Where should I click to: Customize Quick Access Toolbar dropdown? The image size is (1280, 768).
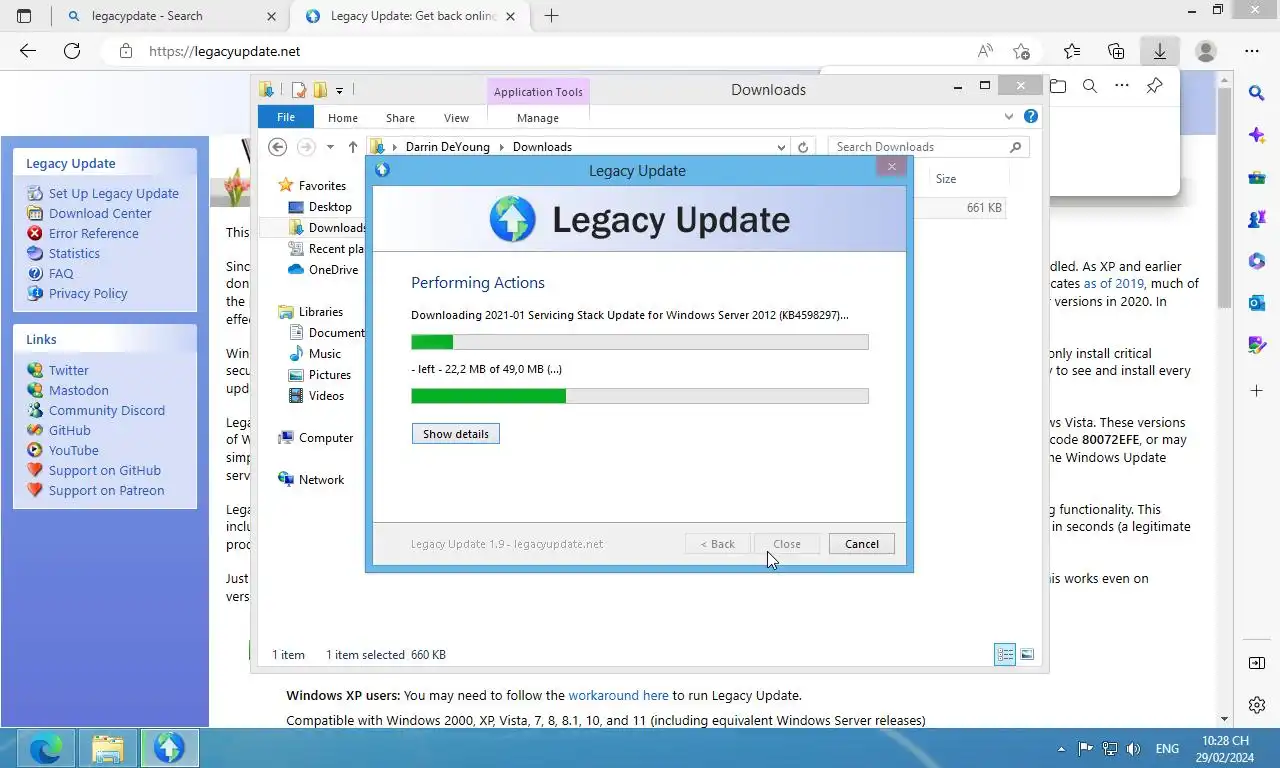click(339, 90)
